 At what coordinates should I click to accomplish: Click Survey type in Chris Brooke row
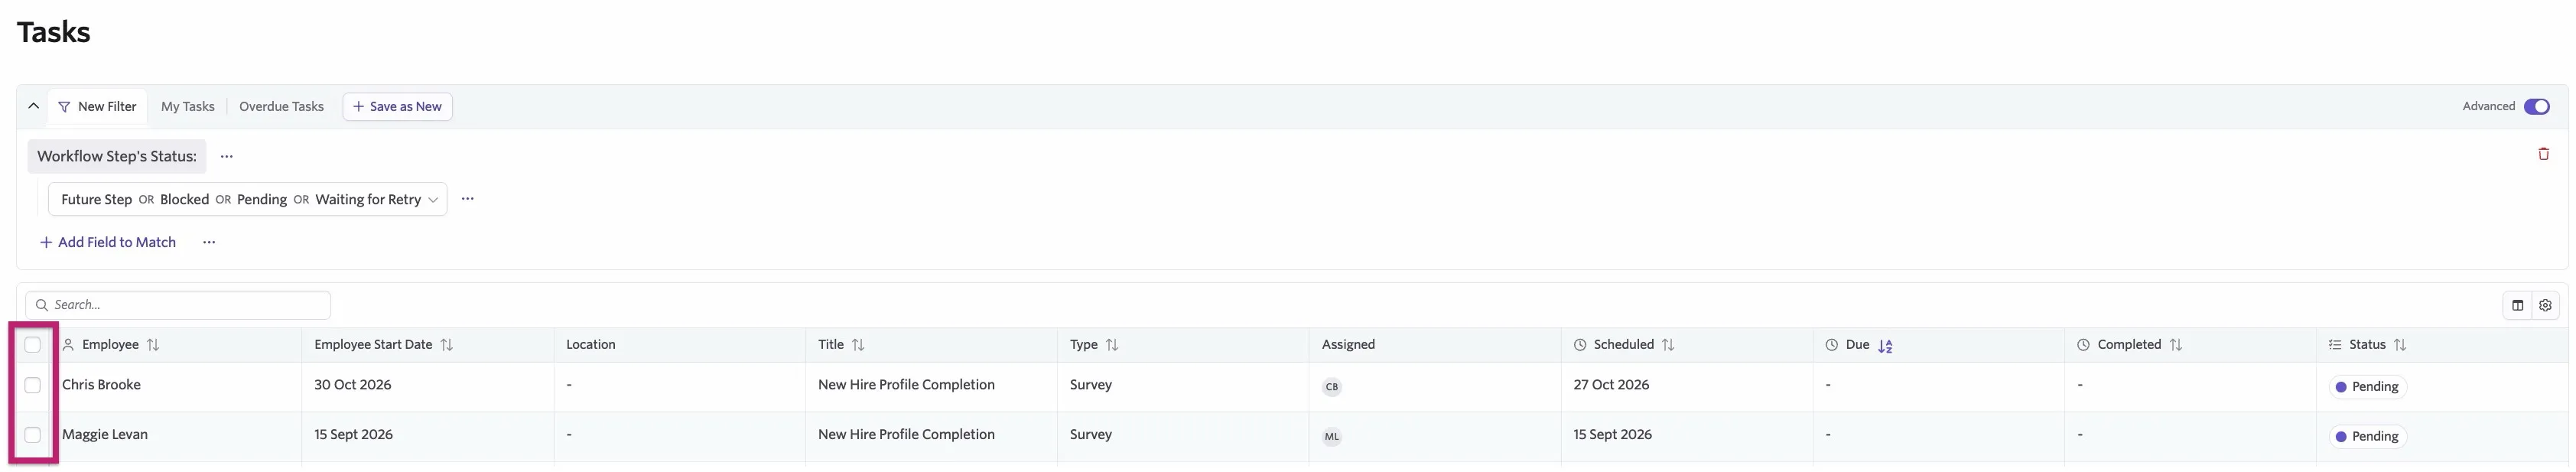coord(1090,385)
